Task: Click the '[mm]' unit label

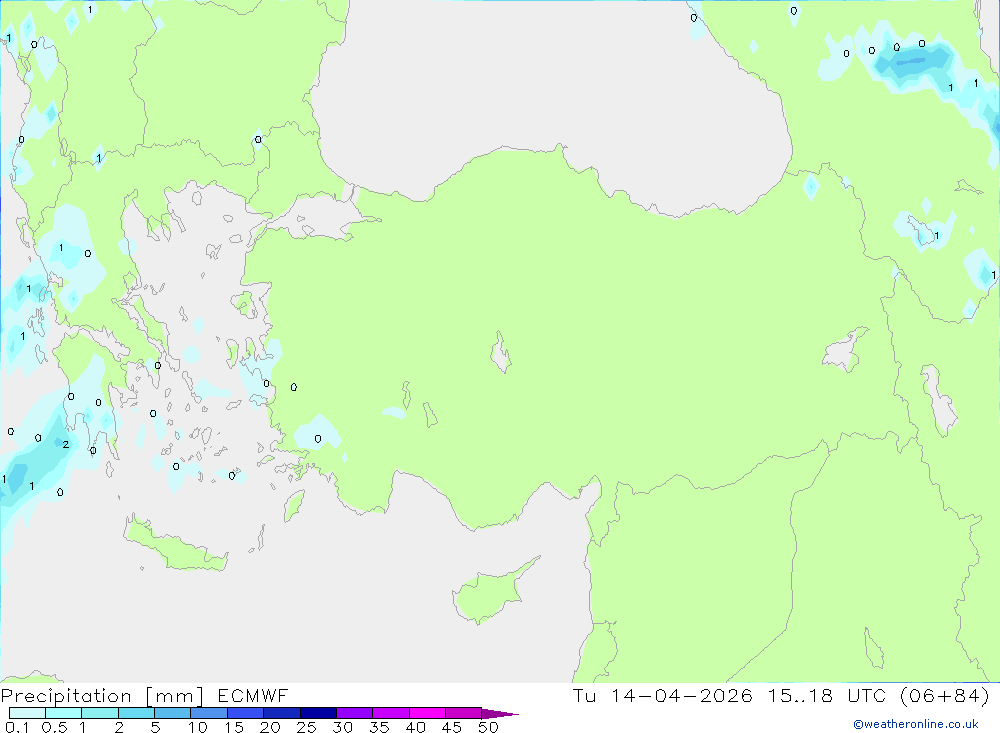Action: click(175, 696)
